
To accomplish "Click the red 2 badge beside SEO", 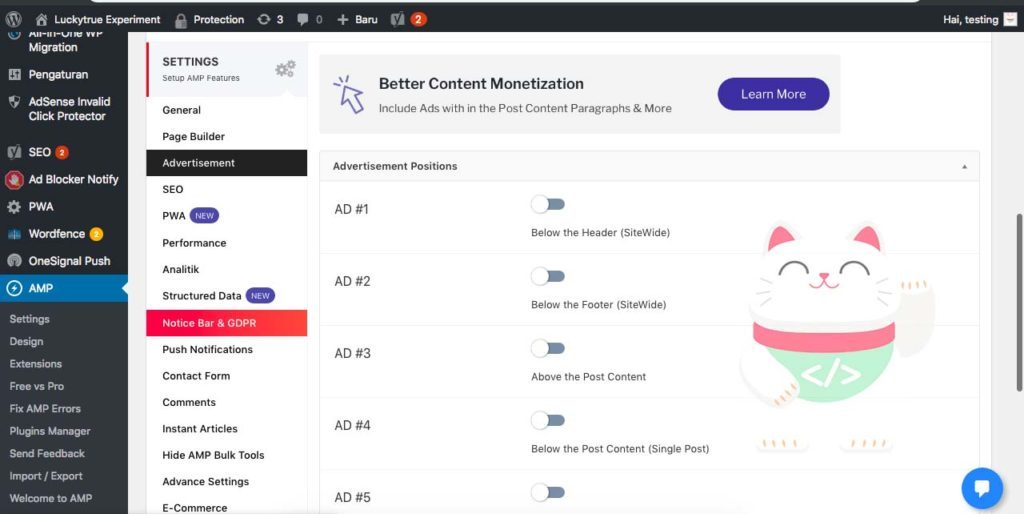I will point(61,152).
